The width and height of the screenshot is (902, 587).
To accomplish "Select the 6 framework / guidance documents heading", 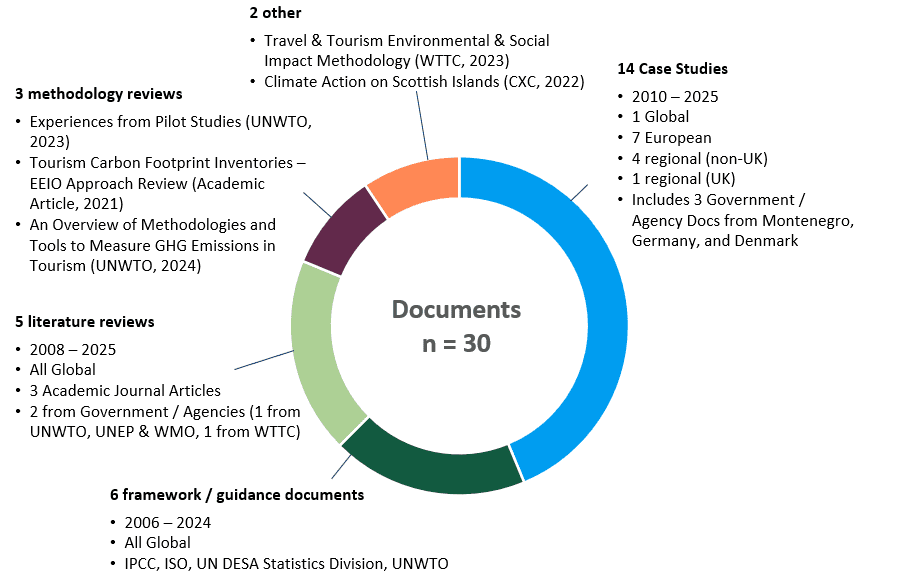I will click(237, 494).
